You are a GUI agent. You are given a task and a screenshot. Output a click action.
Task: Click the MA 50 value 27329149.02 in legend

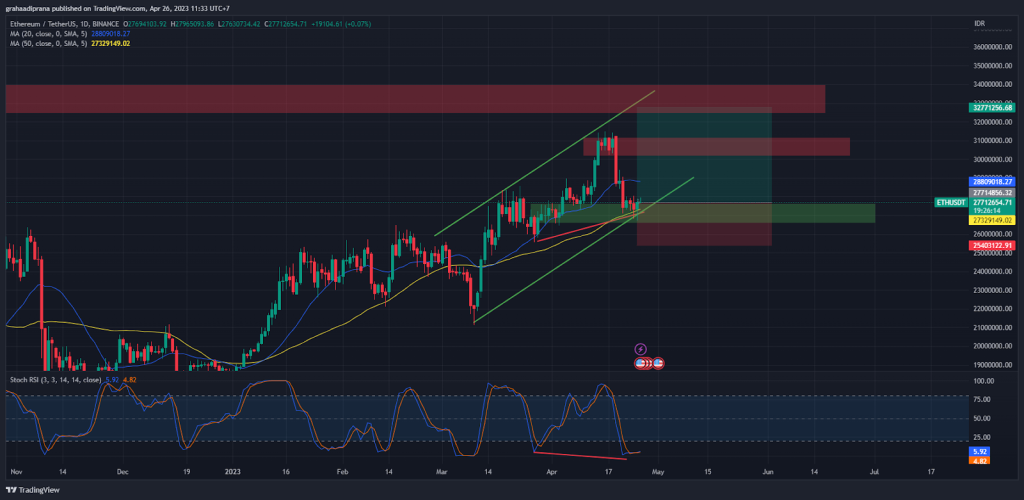click(x=110, y=43)
